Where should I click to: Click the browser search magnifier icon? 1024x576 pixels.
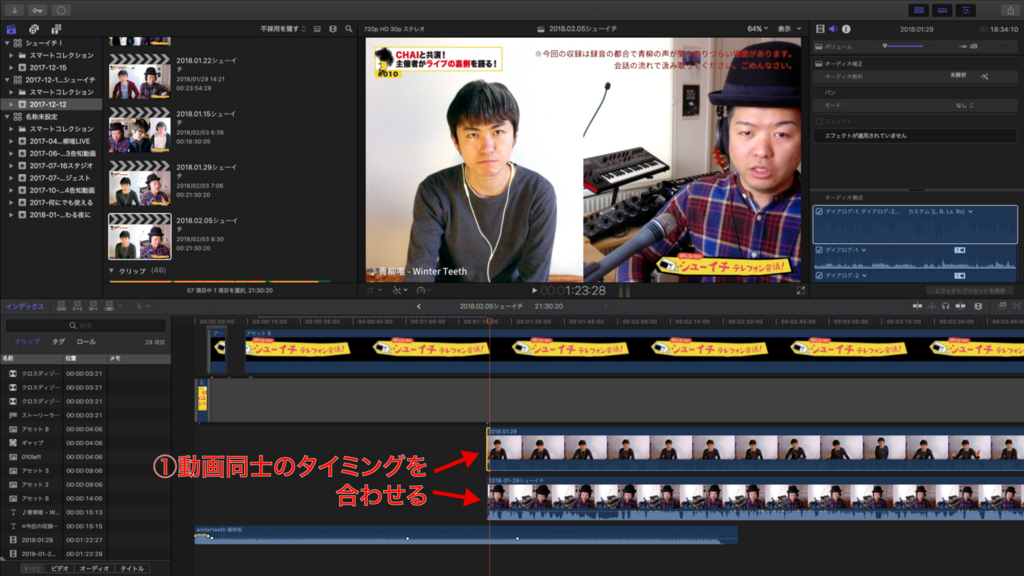click(349, 29)
